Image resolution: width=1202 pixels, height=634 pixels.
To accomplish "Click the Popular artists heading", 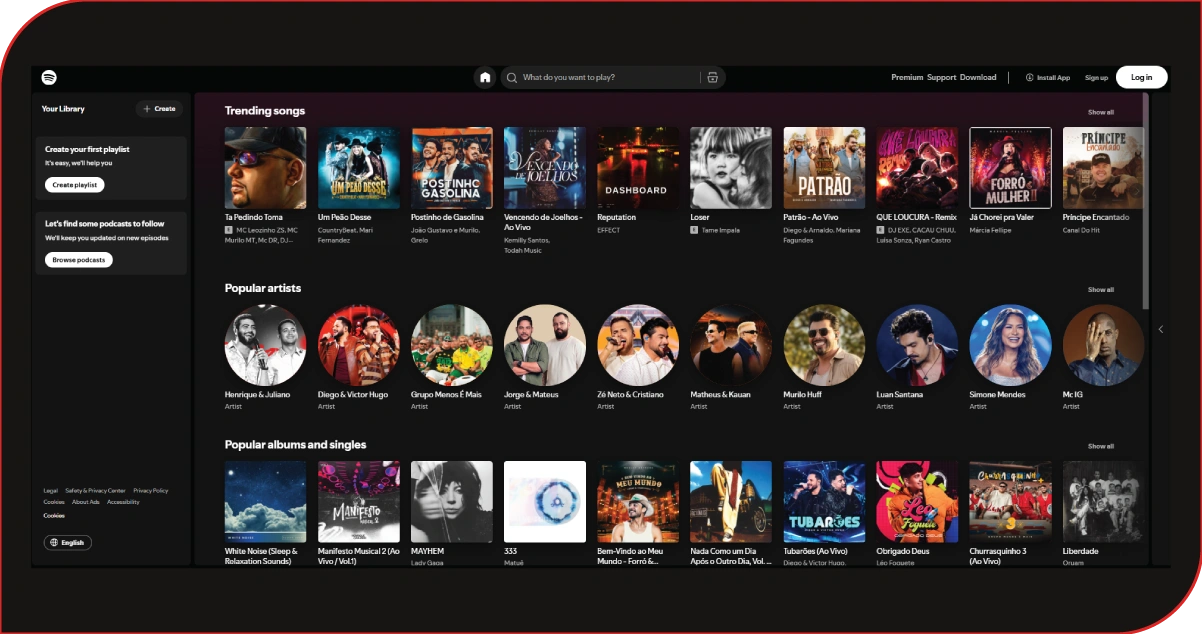I will 263,288.
